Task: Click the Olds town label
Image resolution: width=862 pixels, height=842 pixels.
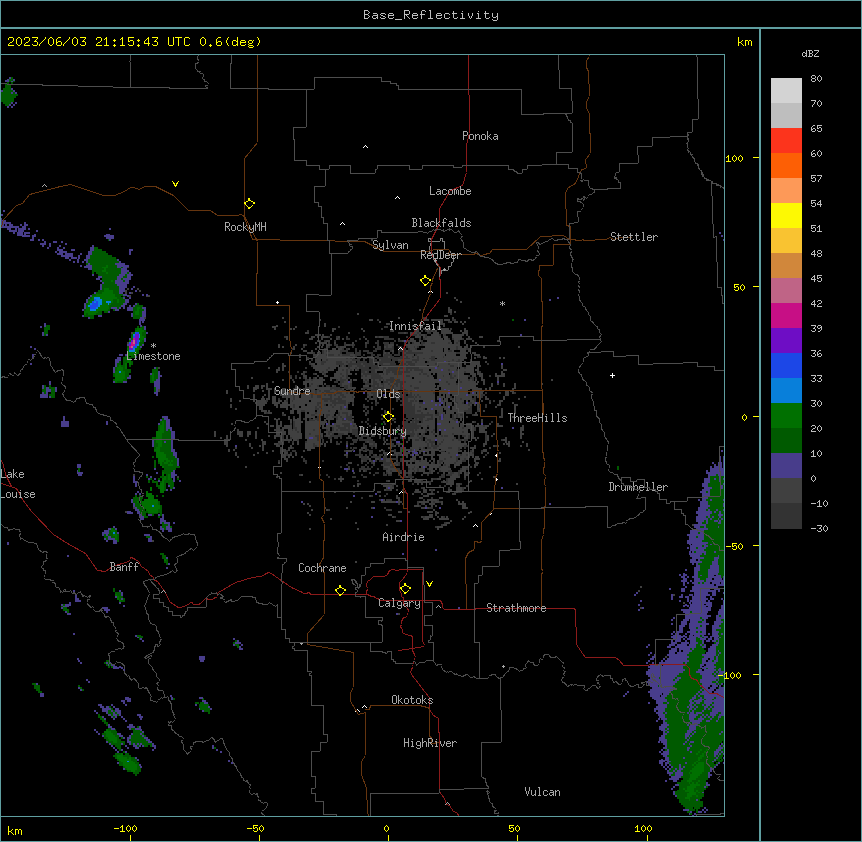Action: coord(388,394)
